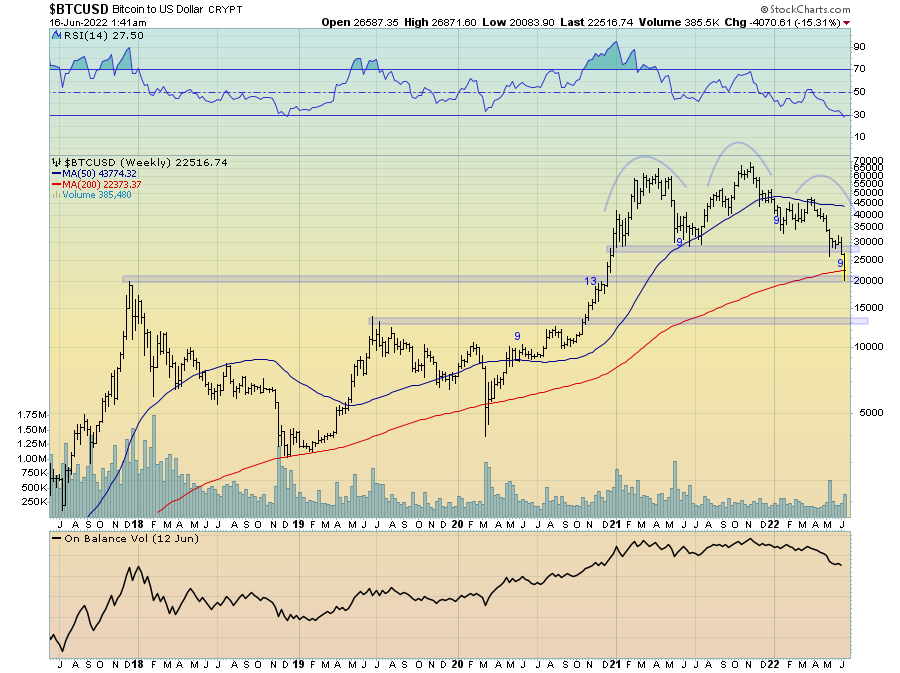Click the 70000 price axis label

868,161
